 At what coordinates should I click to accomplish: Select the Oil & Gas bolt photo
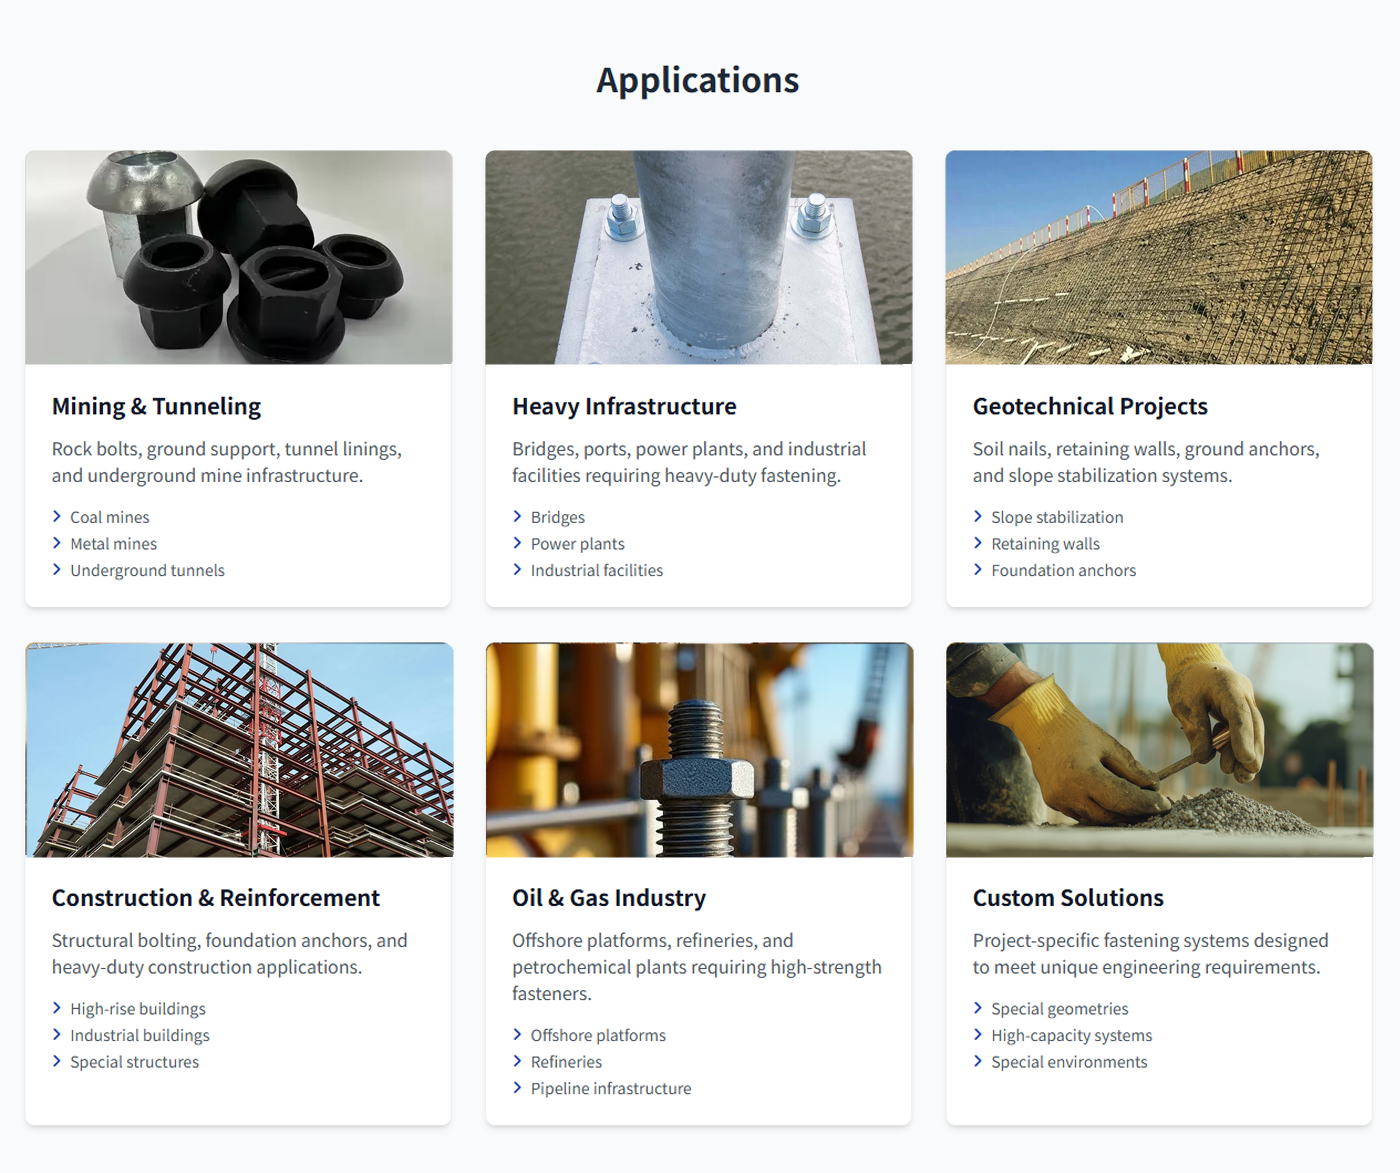coord(698,749)
